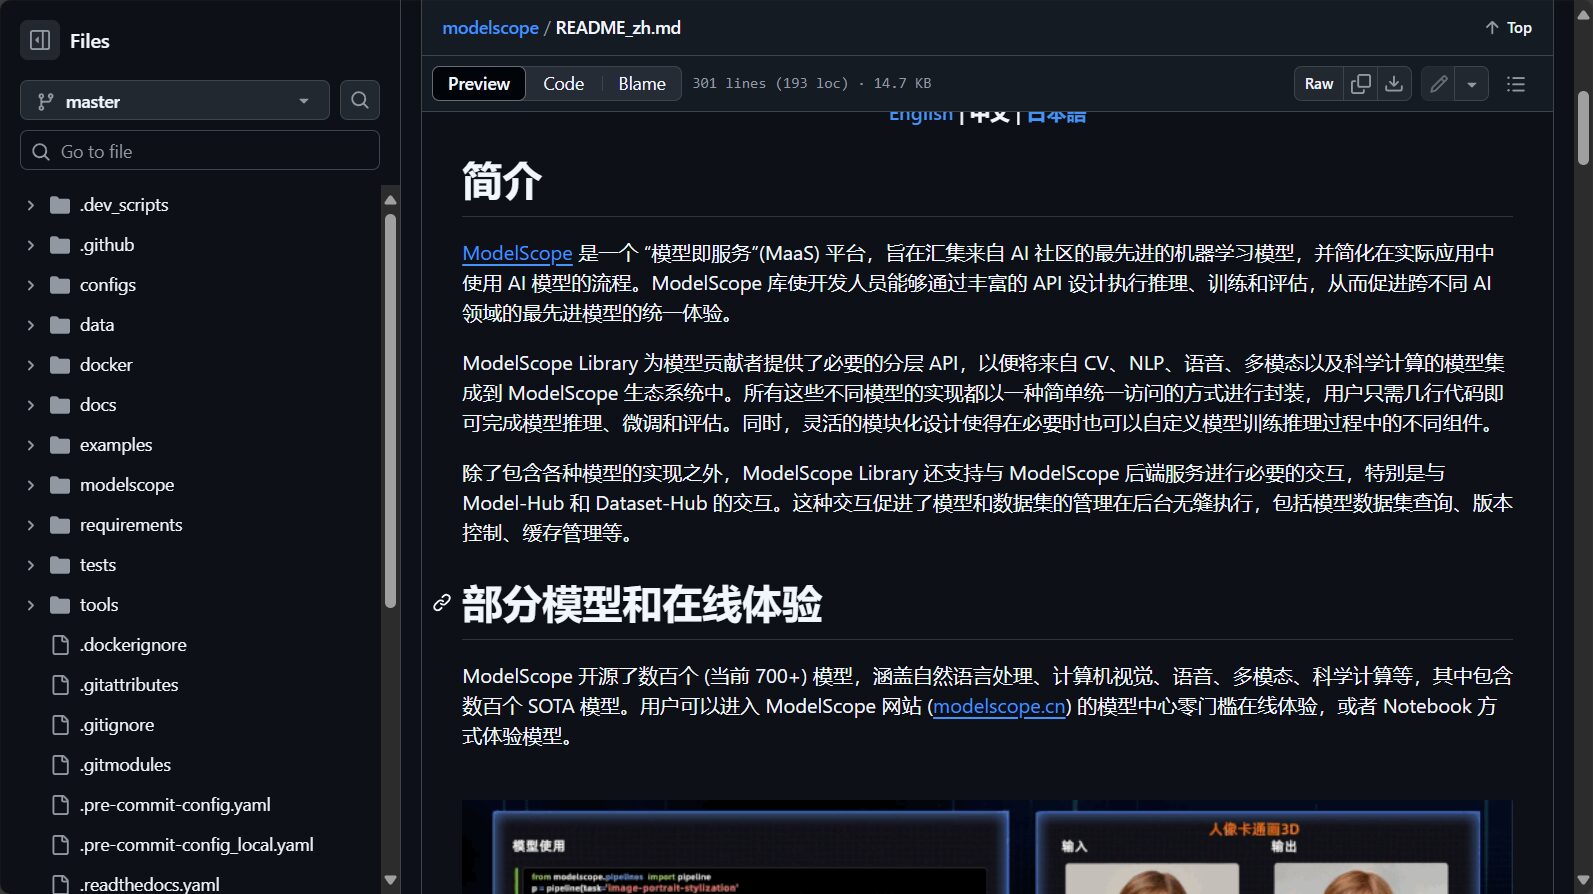Expand the .github folder chevron
Viewport: 1593px width, 894px height.
[30, 245]
